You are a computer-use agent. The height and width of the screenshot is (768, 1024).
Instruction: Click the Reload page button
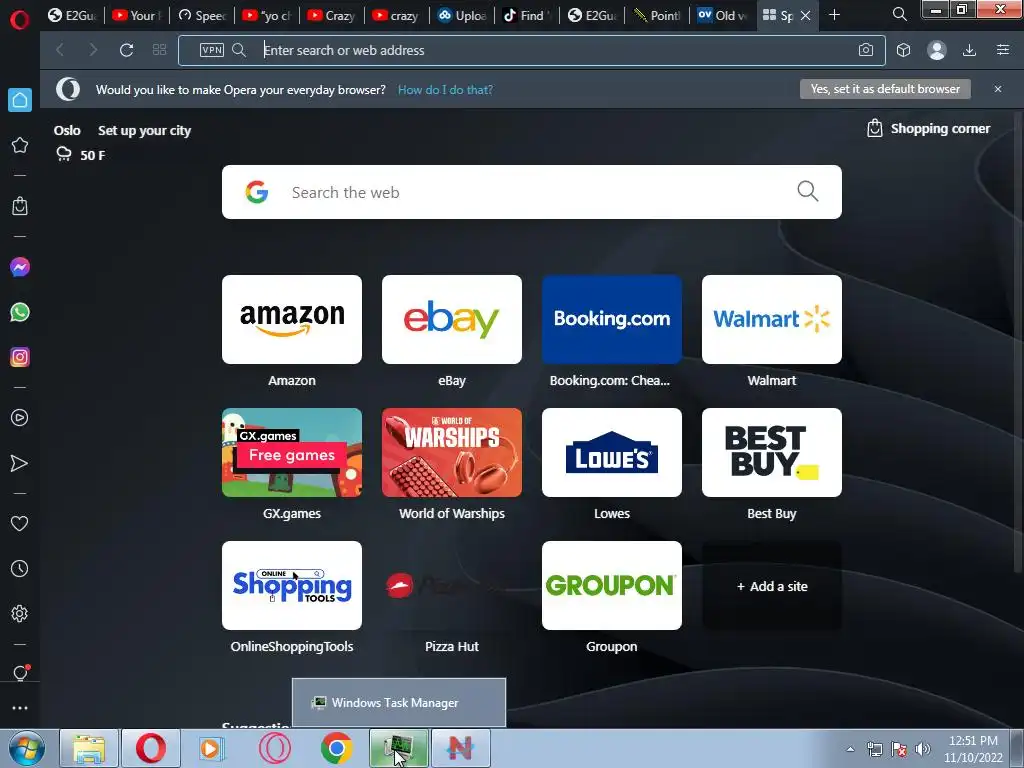[126, 50]
